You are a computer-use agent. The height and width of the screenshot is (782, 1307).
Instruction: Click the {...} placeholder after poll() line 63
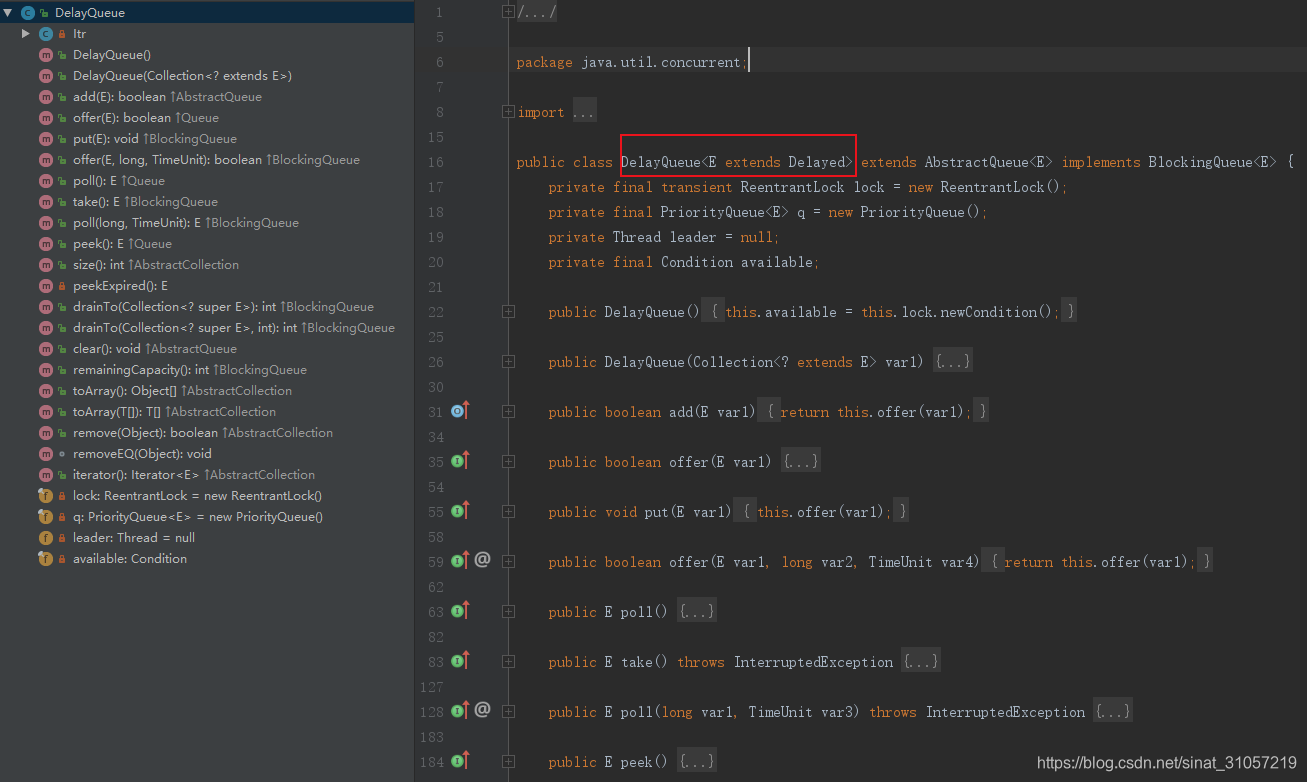697,612
